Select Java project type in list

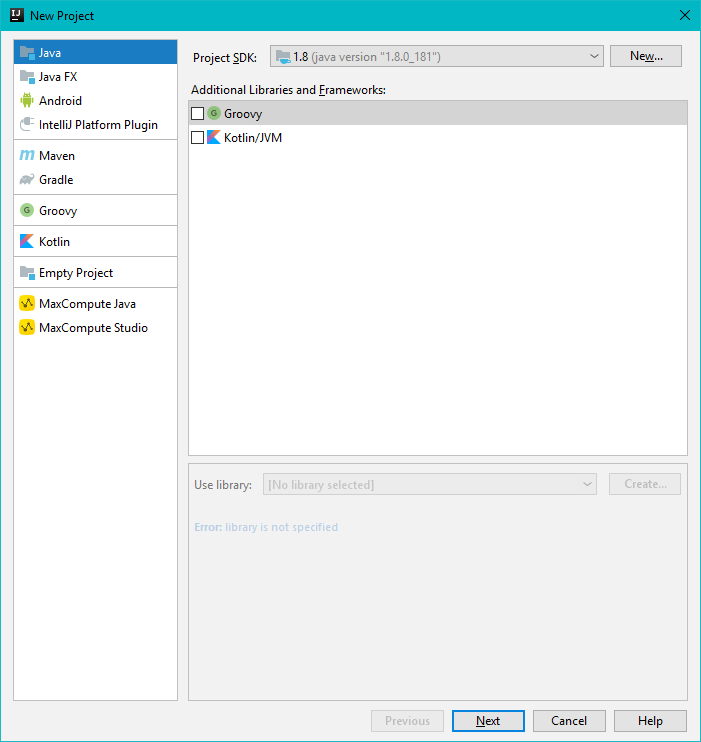(x=50, y=52)
